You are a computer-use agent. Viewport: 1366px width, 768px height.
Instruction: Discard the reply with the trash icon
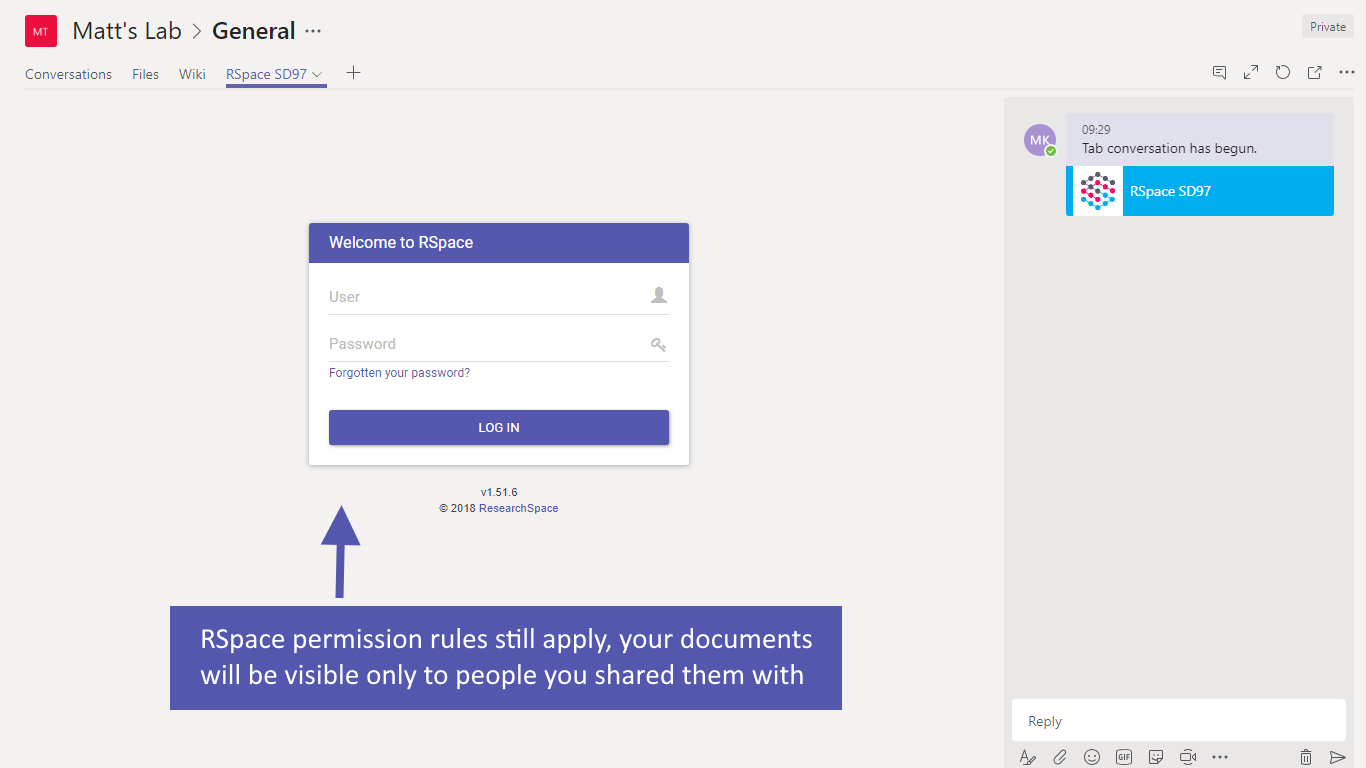pos(1306,757)
